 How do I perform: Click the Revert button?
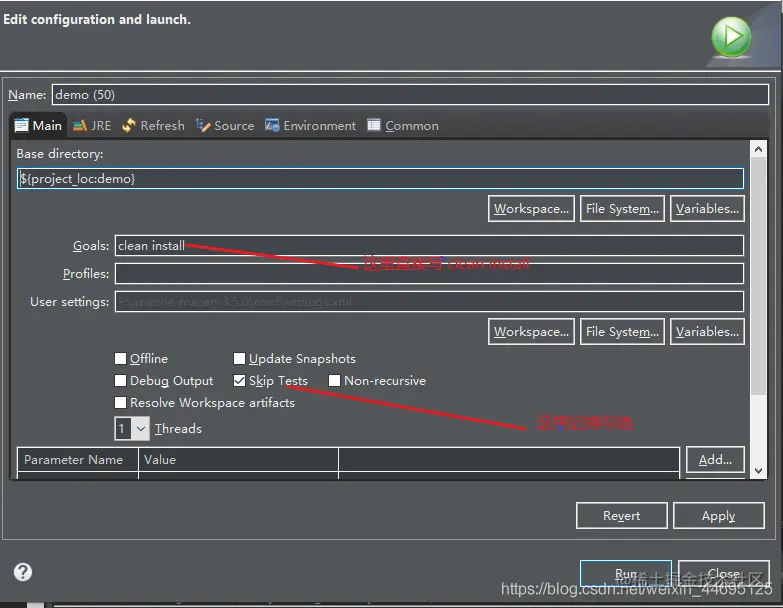pyautogui.click(x=621, y=515)
